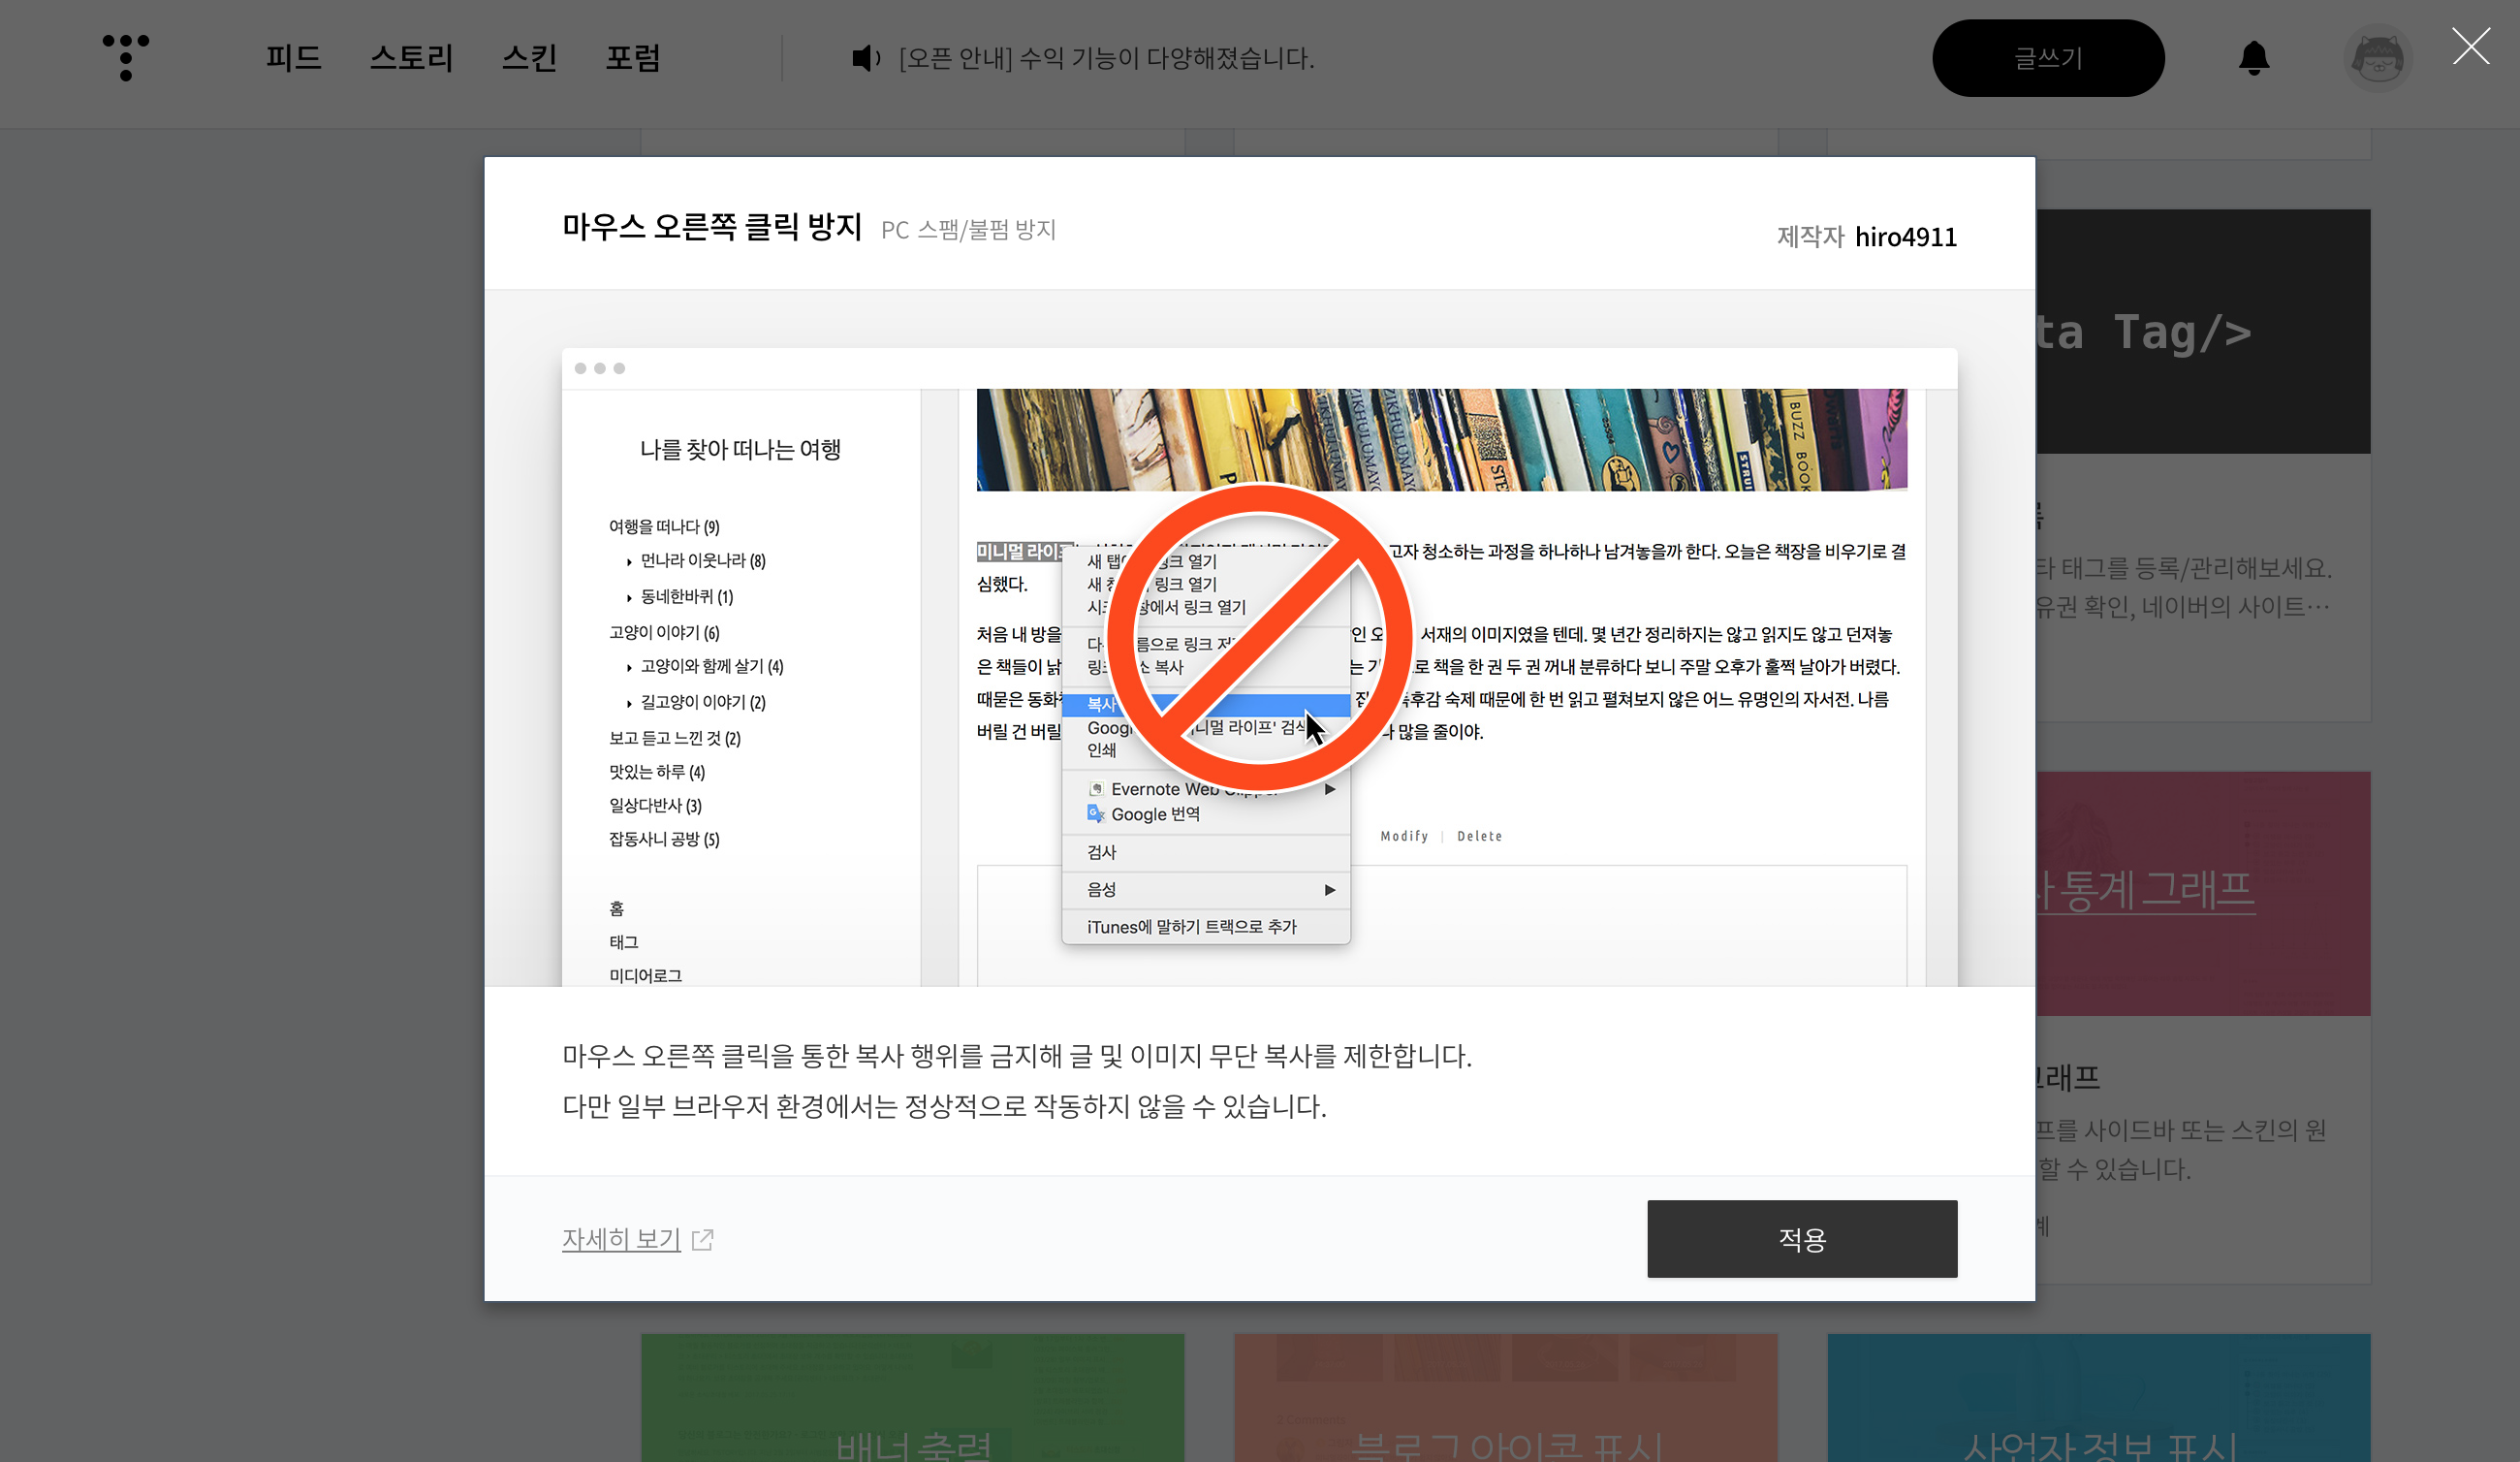Go to the 스토리 tab
Image resolution: width=2520 pixels, height=1462 pixels.
point(411,58)
